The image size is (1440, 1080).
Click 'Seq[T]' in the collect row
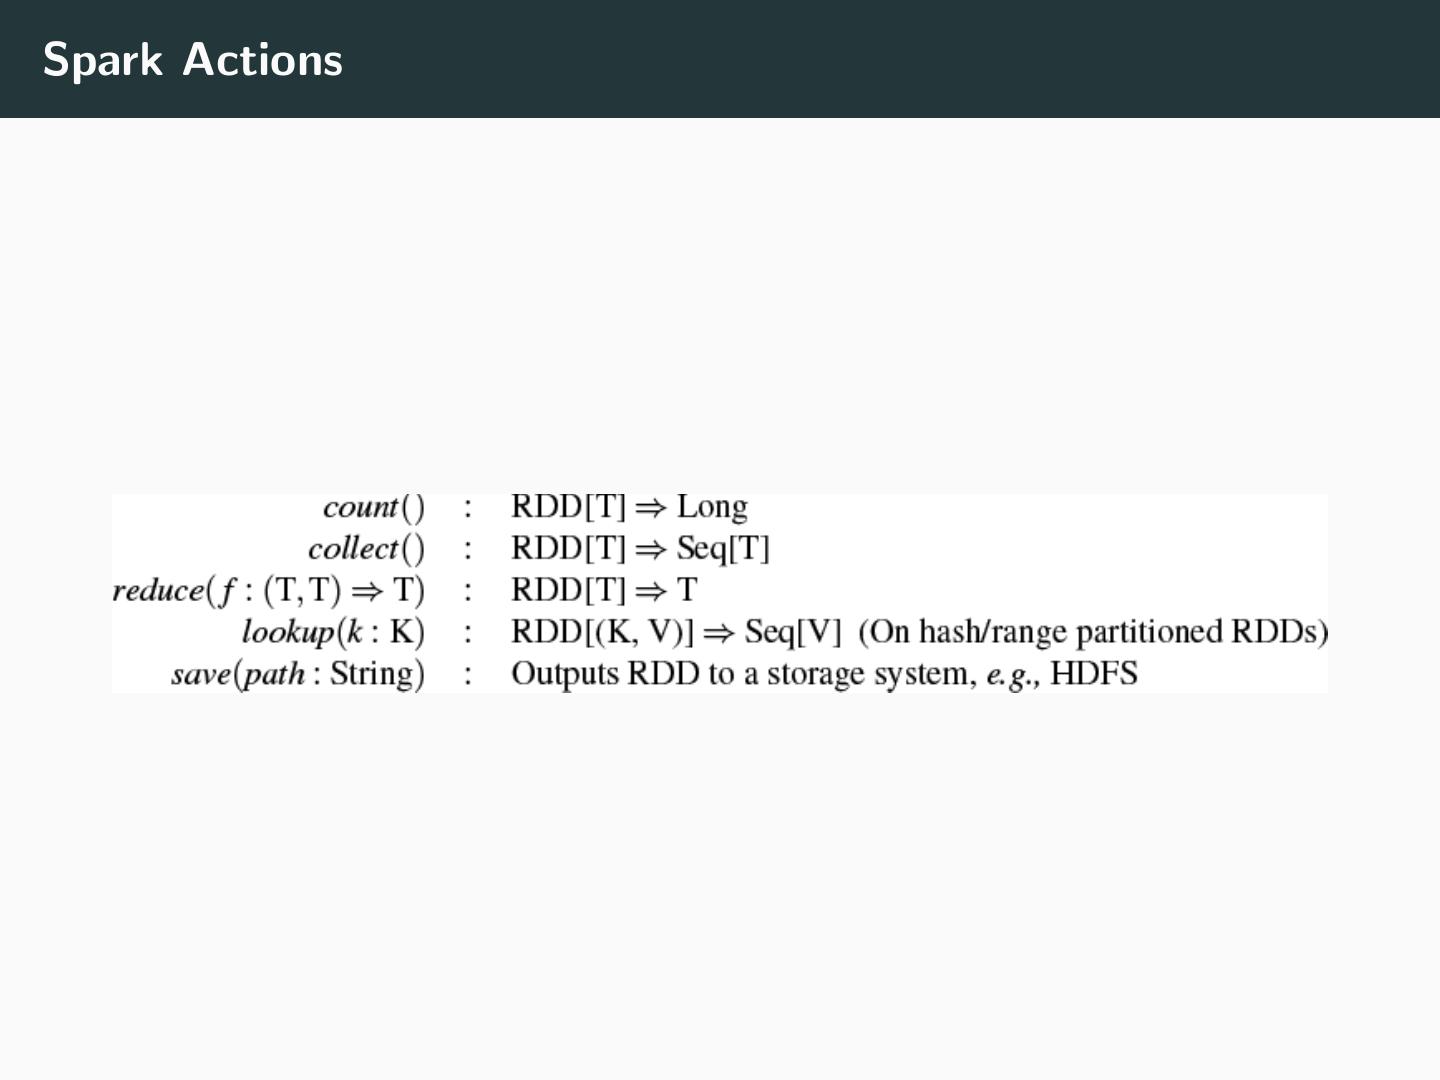[723, 549]
